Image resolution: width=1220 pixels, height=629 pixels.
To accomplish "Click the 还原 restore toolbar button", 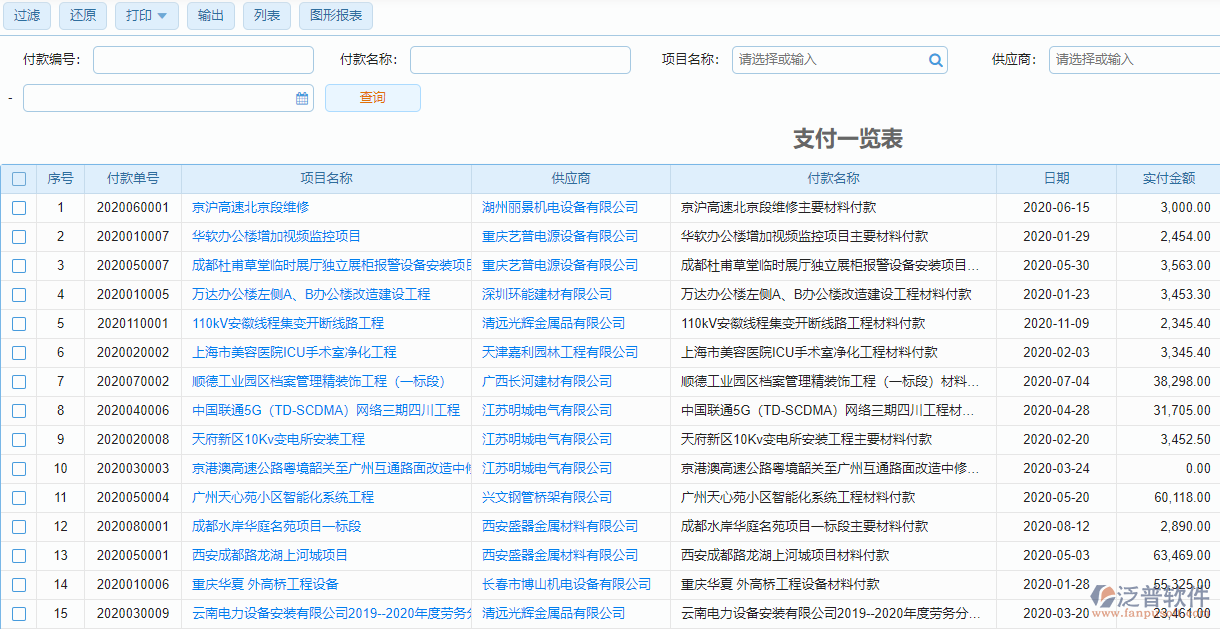I will (82, 16).
